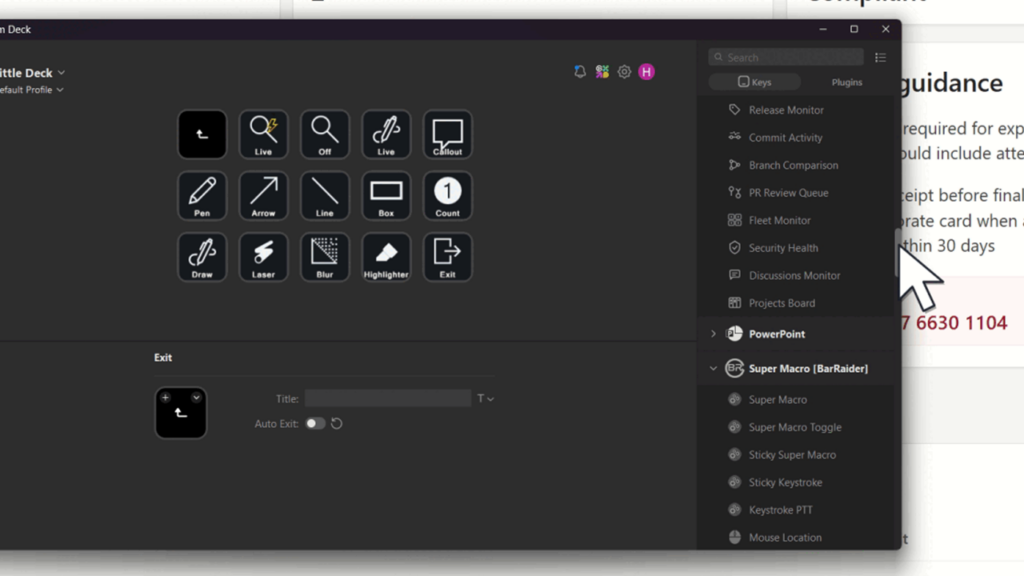Image resolution: width=1024 pixels, height=576 pixels.
Task: Select the Draw key
Action: 202,257
